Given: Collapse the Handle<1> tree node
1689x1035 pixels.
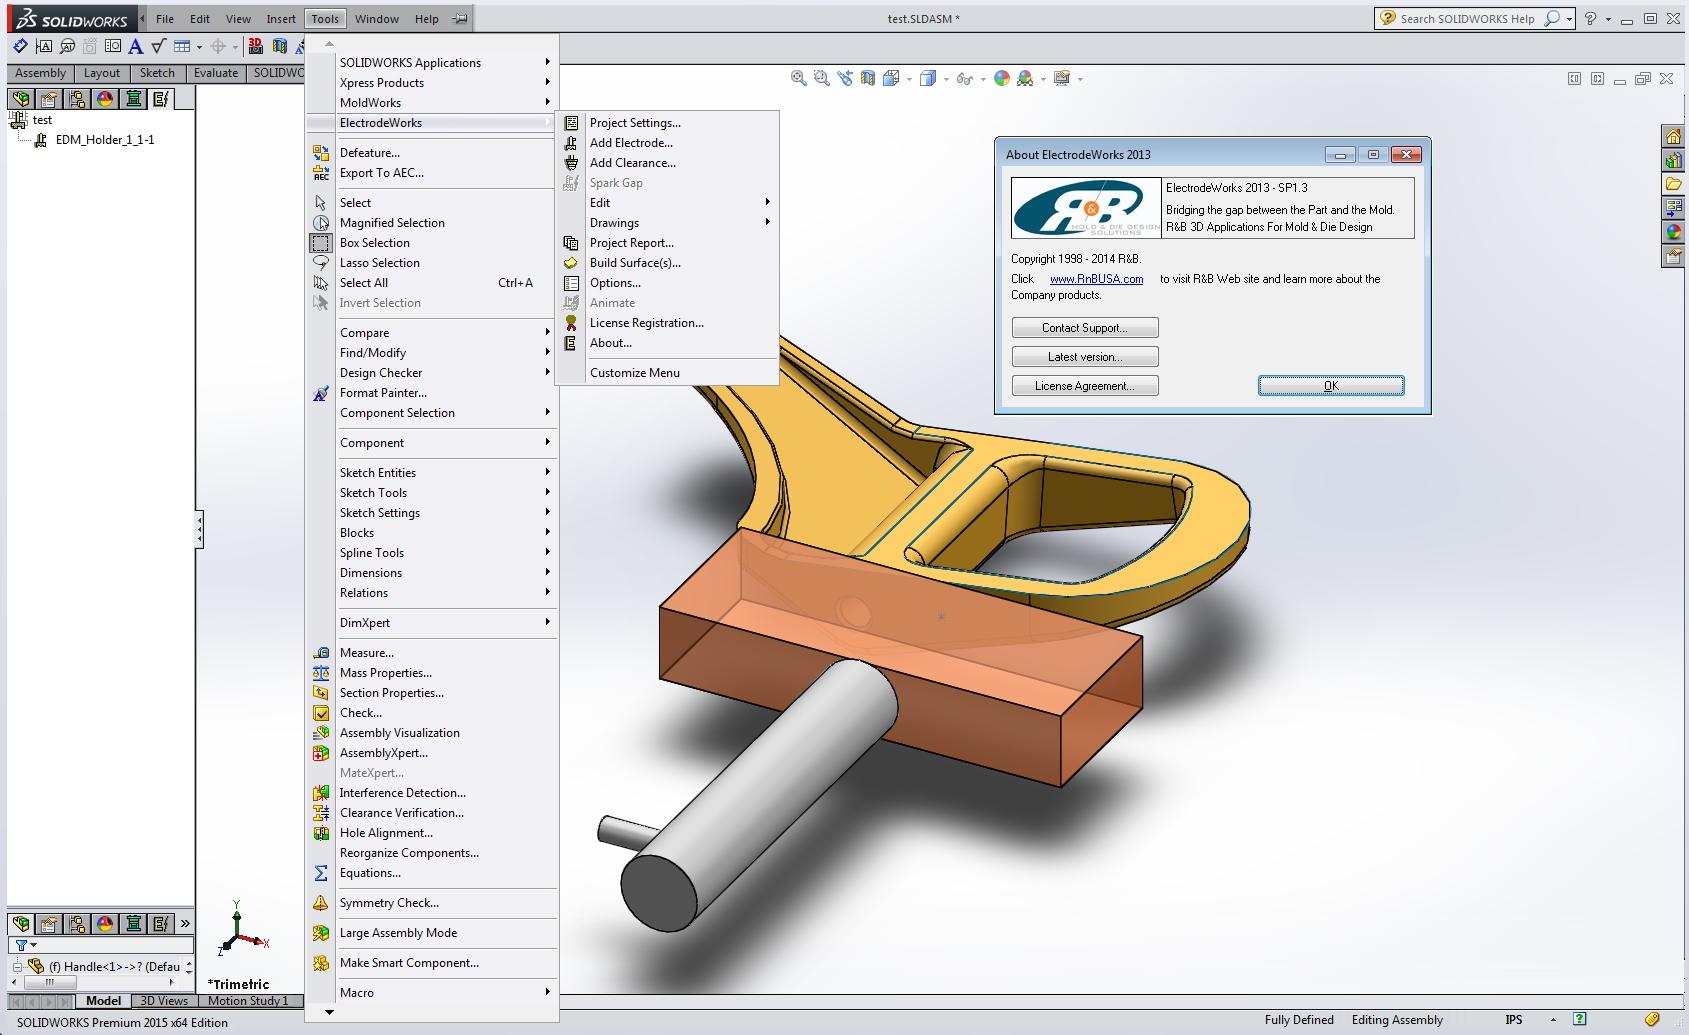Looking at the screenshot, I should point(17,967).
